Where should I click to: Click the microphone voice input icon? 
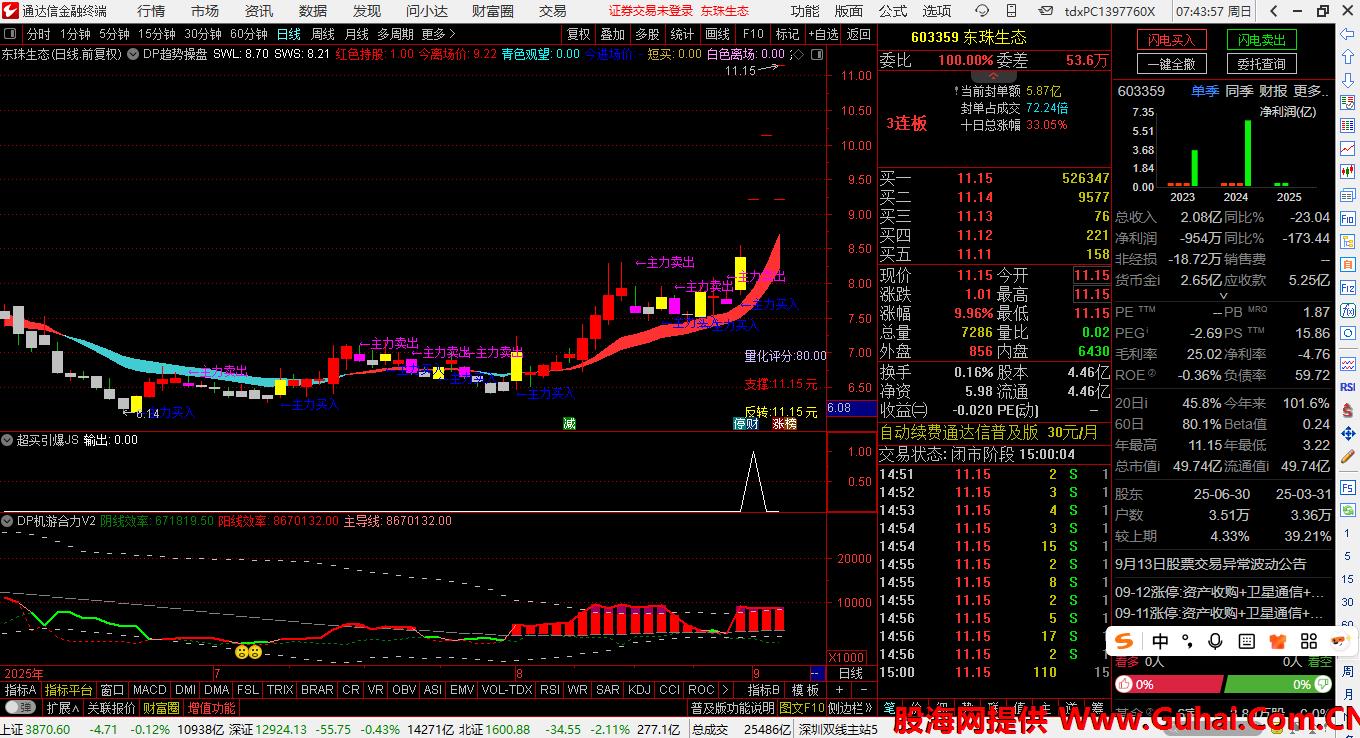coord(1215,641)
